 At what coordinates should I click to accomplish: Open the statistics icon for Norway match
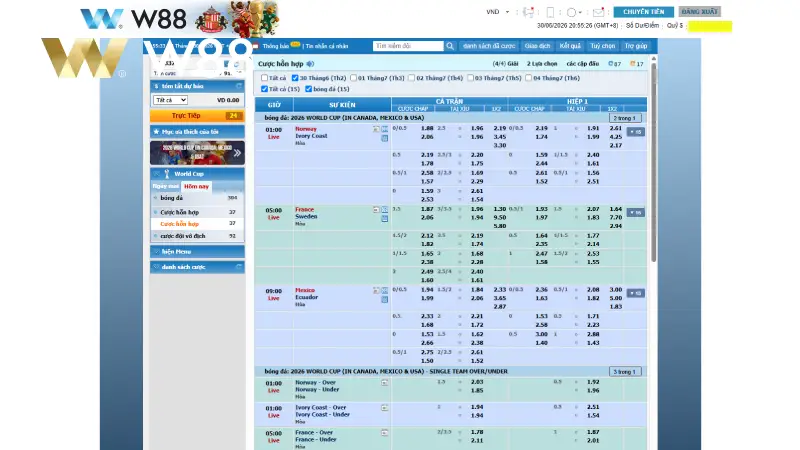(385, 129)
